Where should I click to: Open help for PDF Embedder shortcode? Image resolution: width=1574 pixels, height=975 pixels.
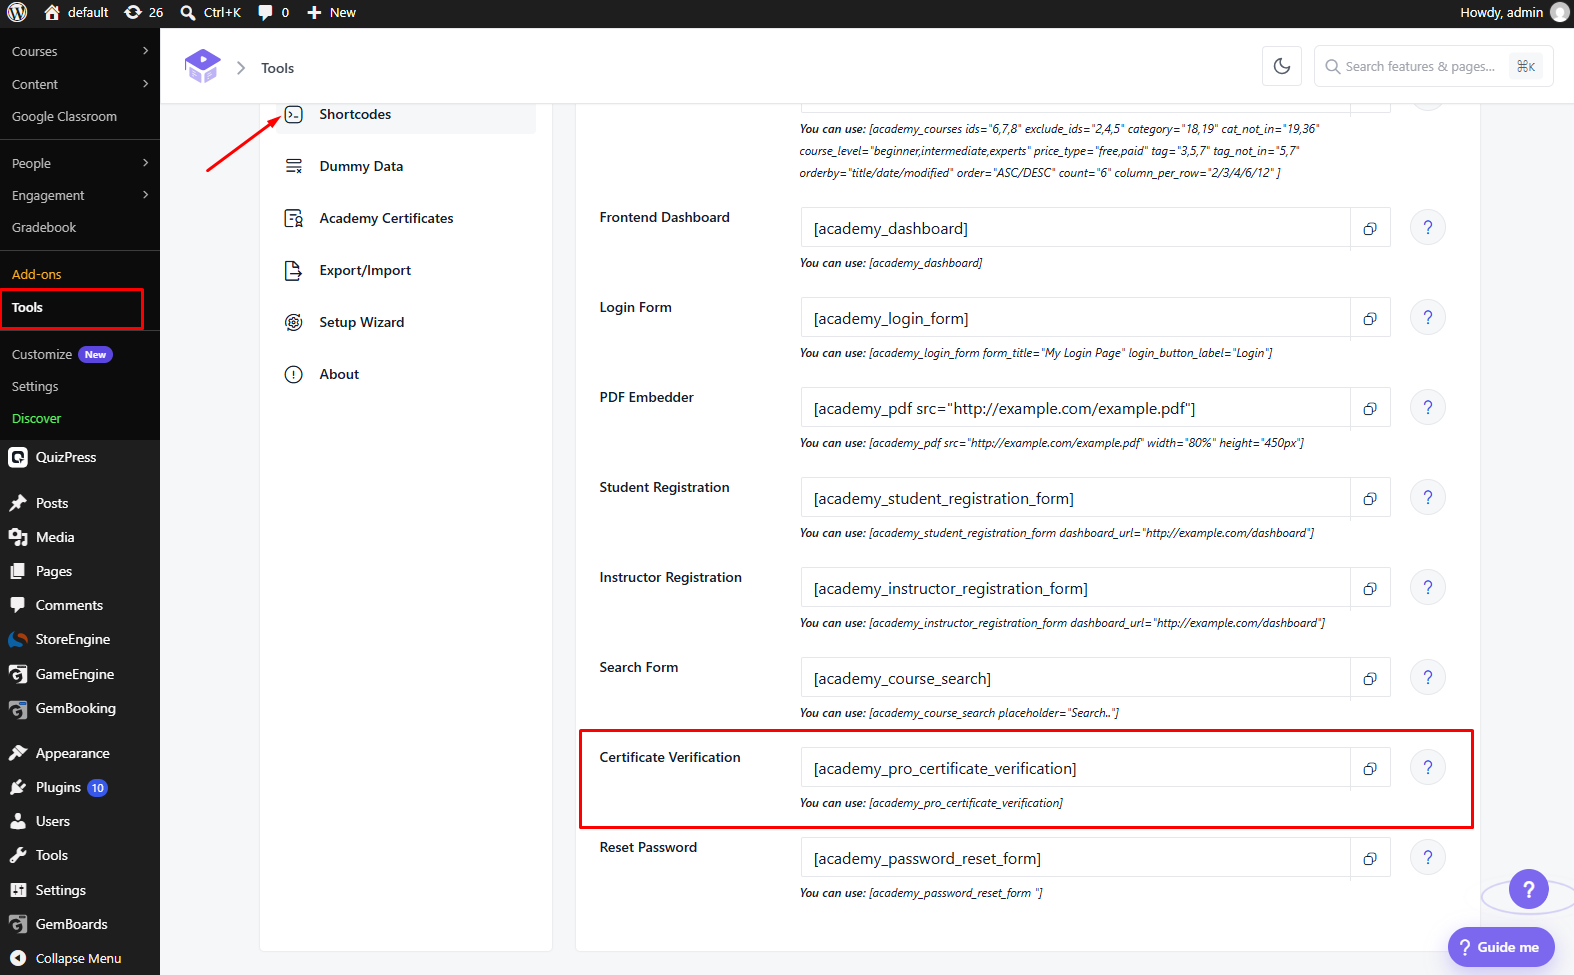[1428, 408]
